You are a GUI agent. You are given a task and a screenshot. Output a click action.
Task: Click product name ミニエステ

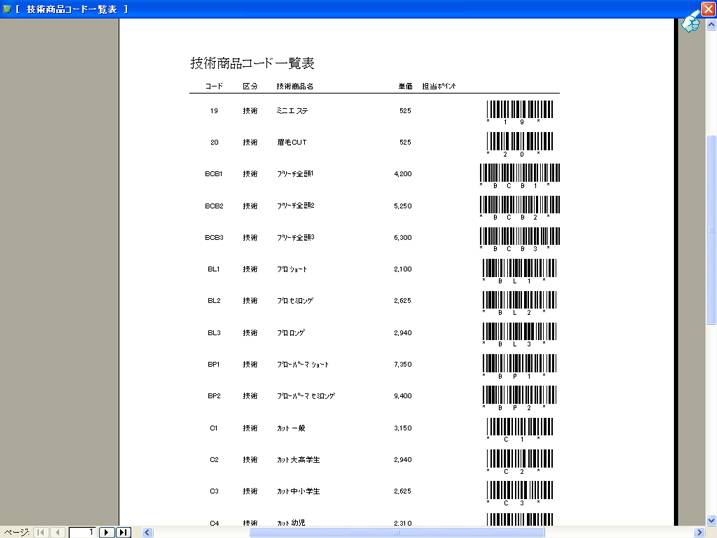(292, 111)
